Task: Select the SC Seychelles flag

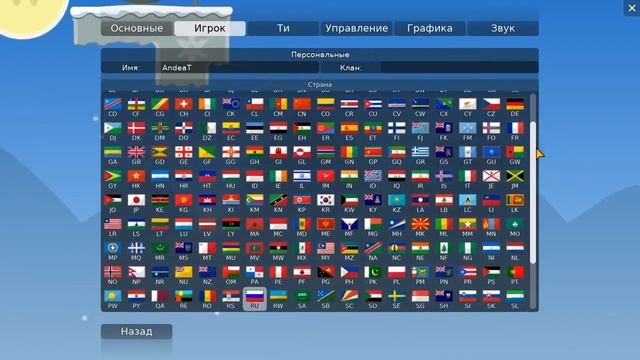Action: pos(349,296)
